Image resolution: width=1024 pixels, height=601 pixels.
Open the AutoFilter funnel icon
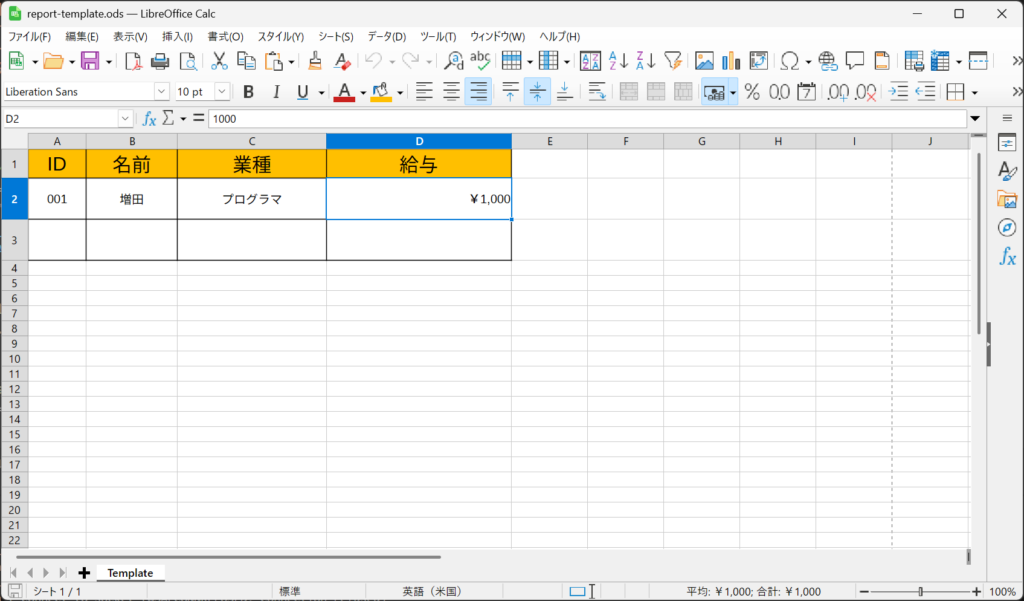point(673,61)
